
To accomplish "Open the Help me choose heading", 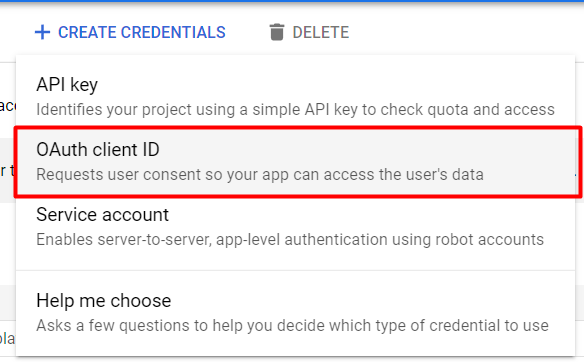I will click(x=104, y=301).
